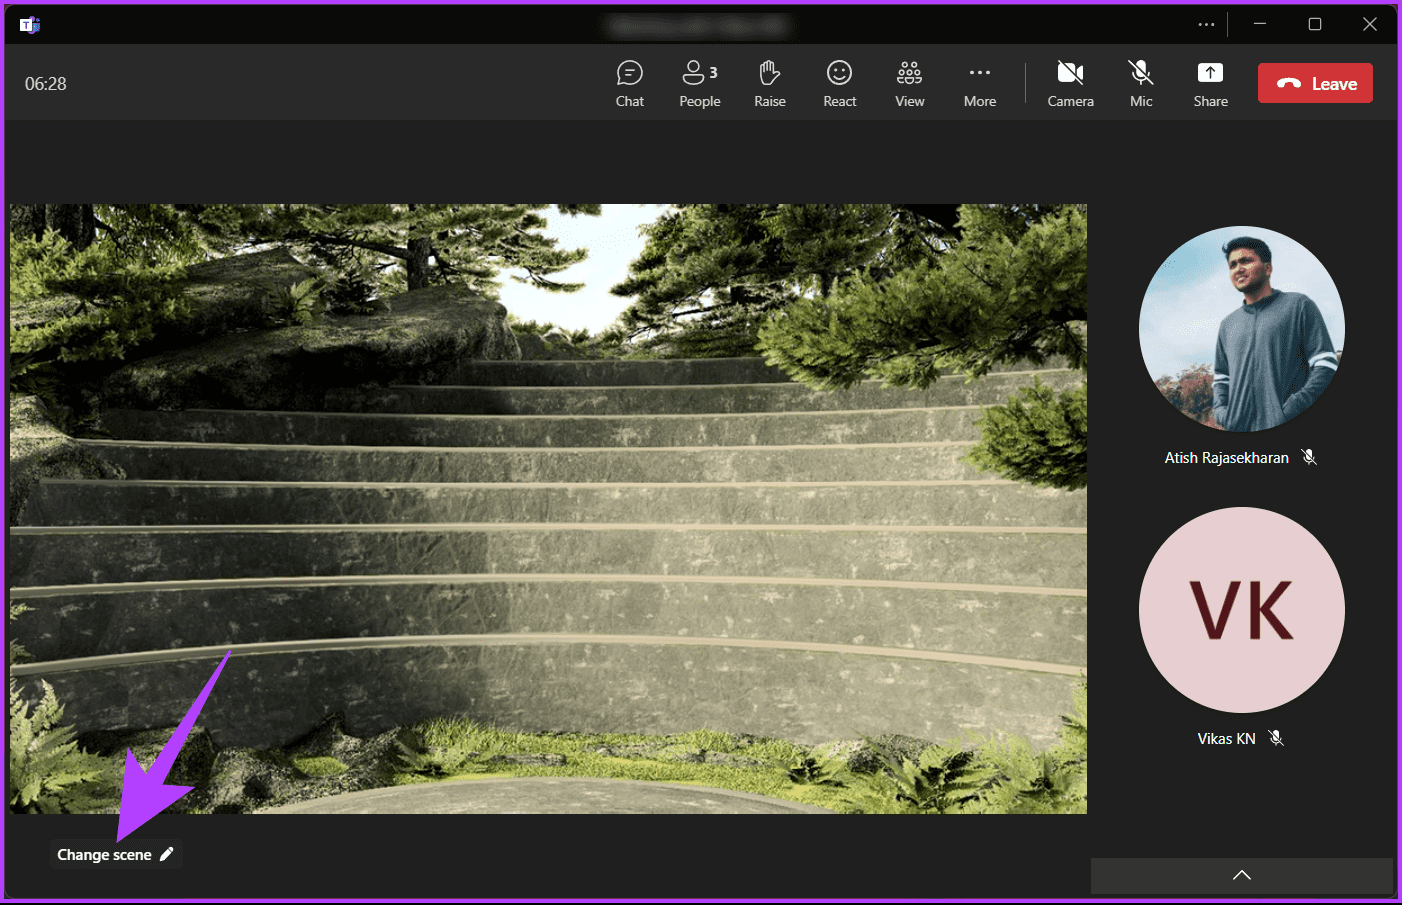Expand the participant strip chevron bar
This screenshot has height=905, width=1402.
pyautogui.click(x=1241, y=875)
